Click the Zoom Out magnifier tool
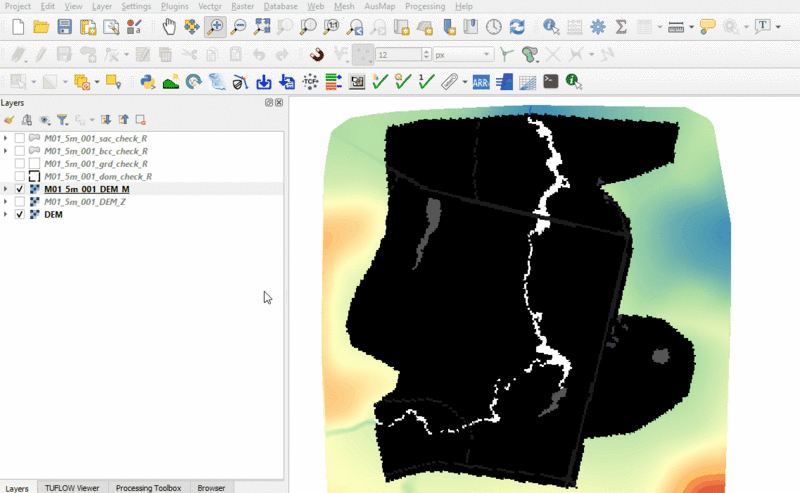Image resolution: width=800 pixels, height=493 pixels. click(238, 27)
